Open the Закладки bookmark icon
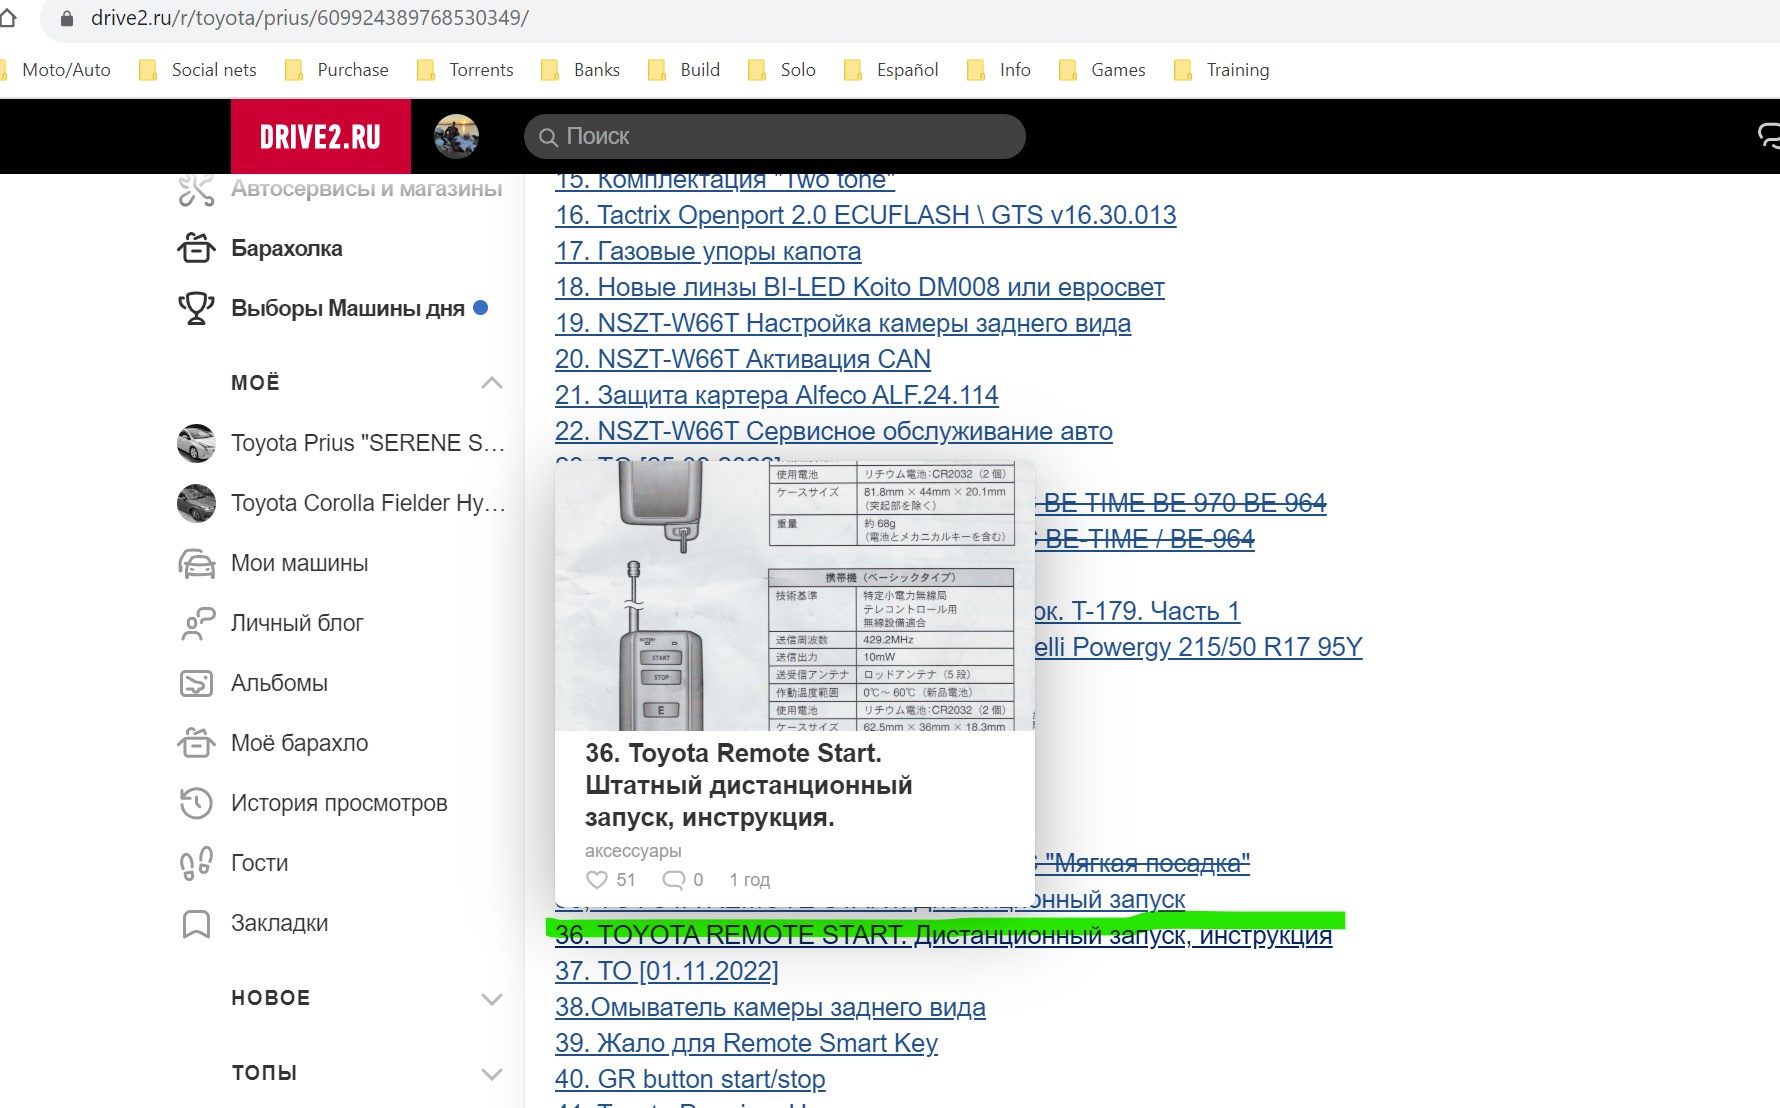Screen dimensions: 1780x1108 tap(196, 924)
